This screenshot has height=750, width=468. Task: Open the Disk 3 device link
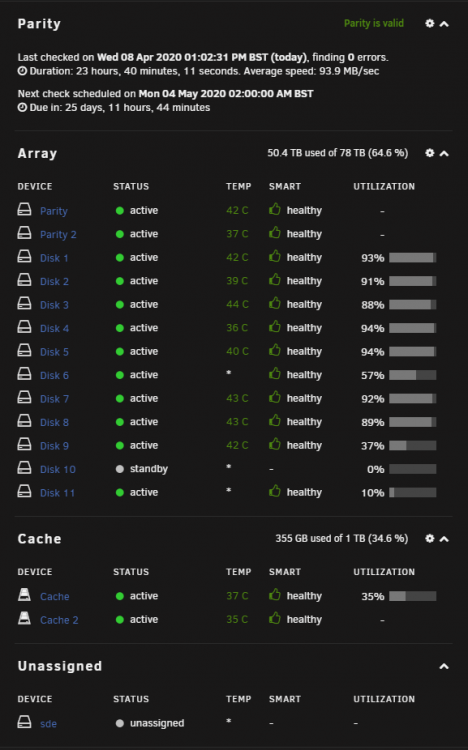[x=54, y=305]
